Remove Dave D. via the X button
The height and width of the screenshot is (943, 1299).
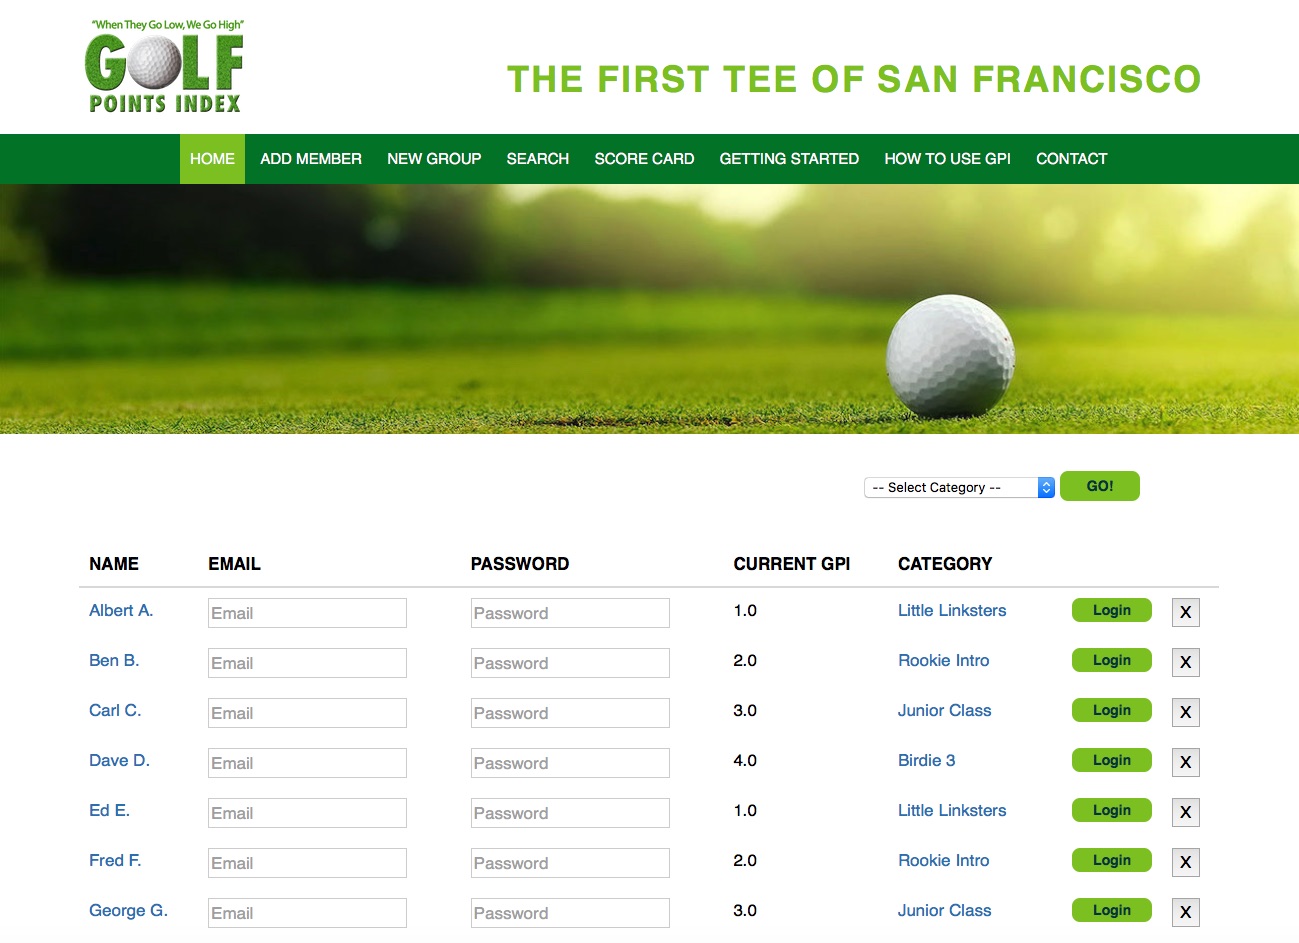point(1185,762)
